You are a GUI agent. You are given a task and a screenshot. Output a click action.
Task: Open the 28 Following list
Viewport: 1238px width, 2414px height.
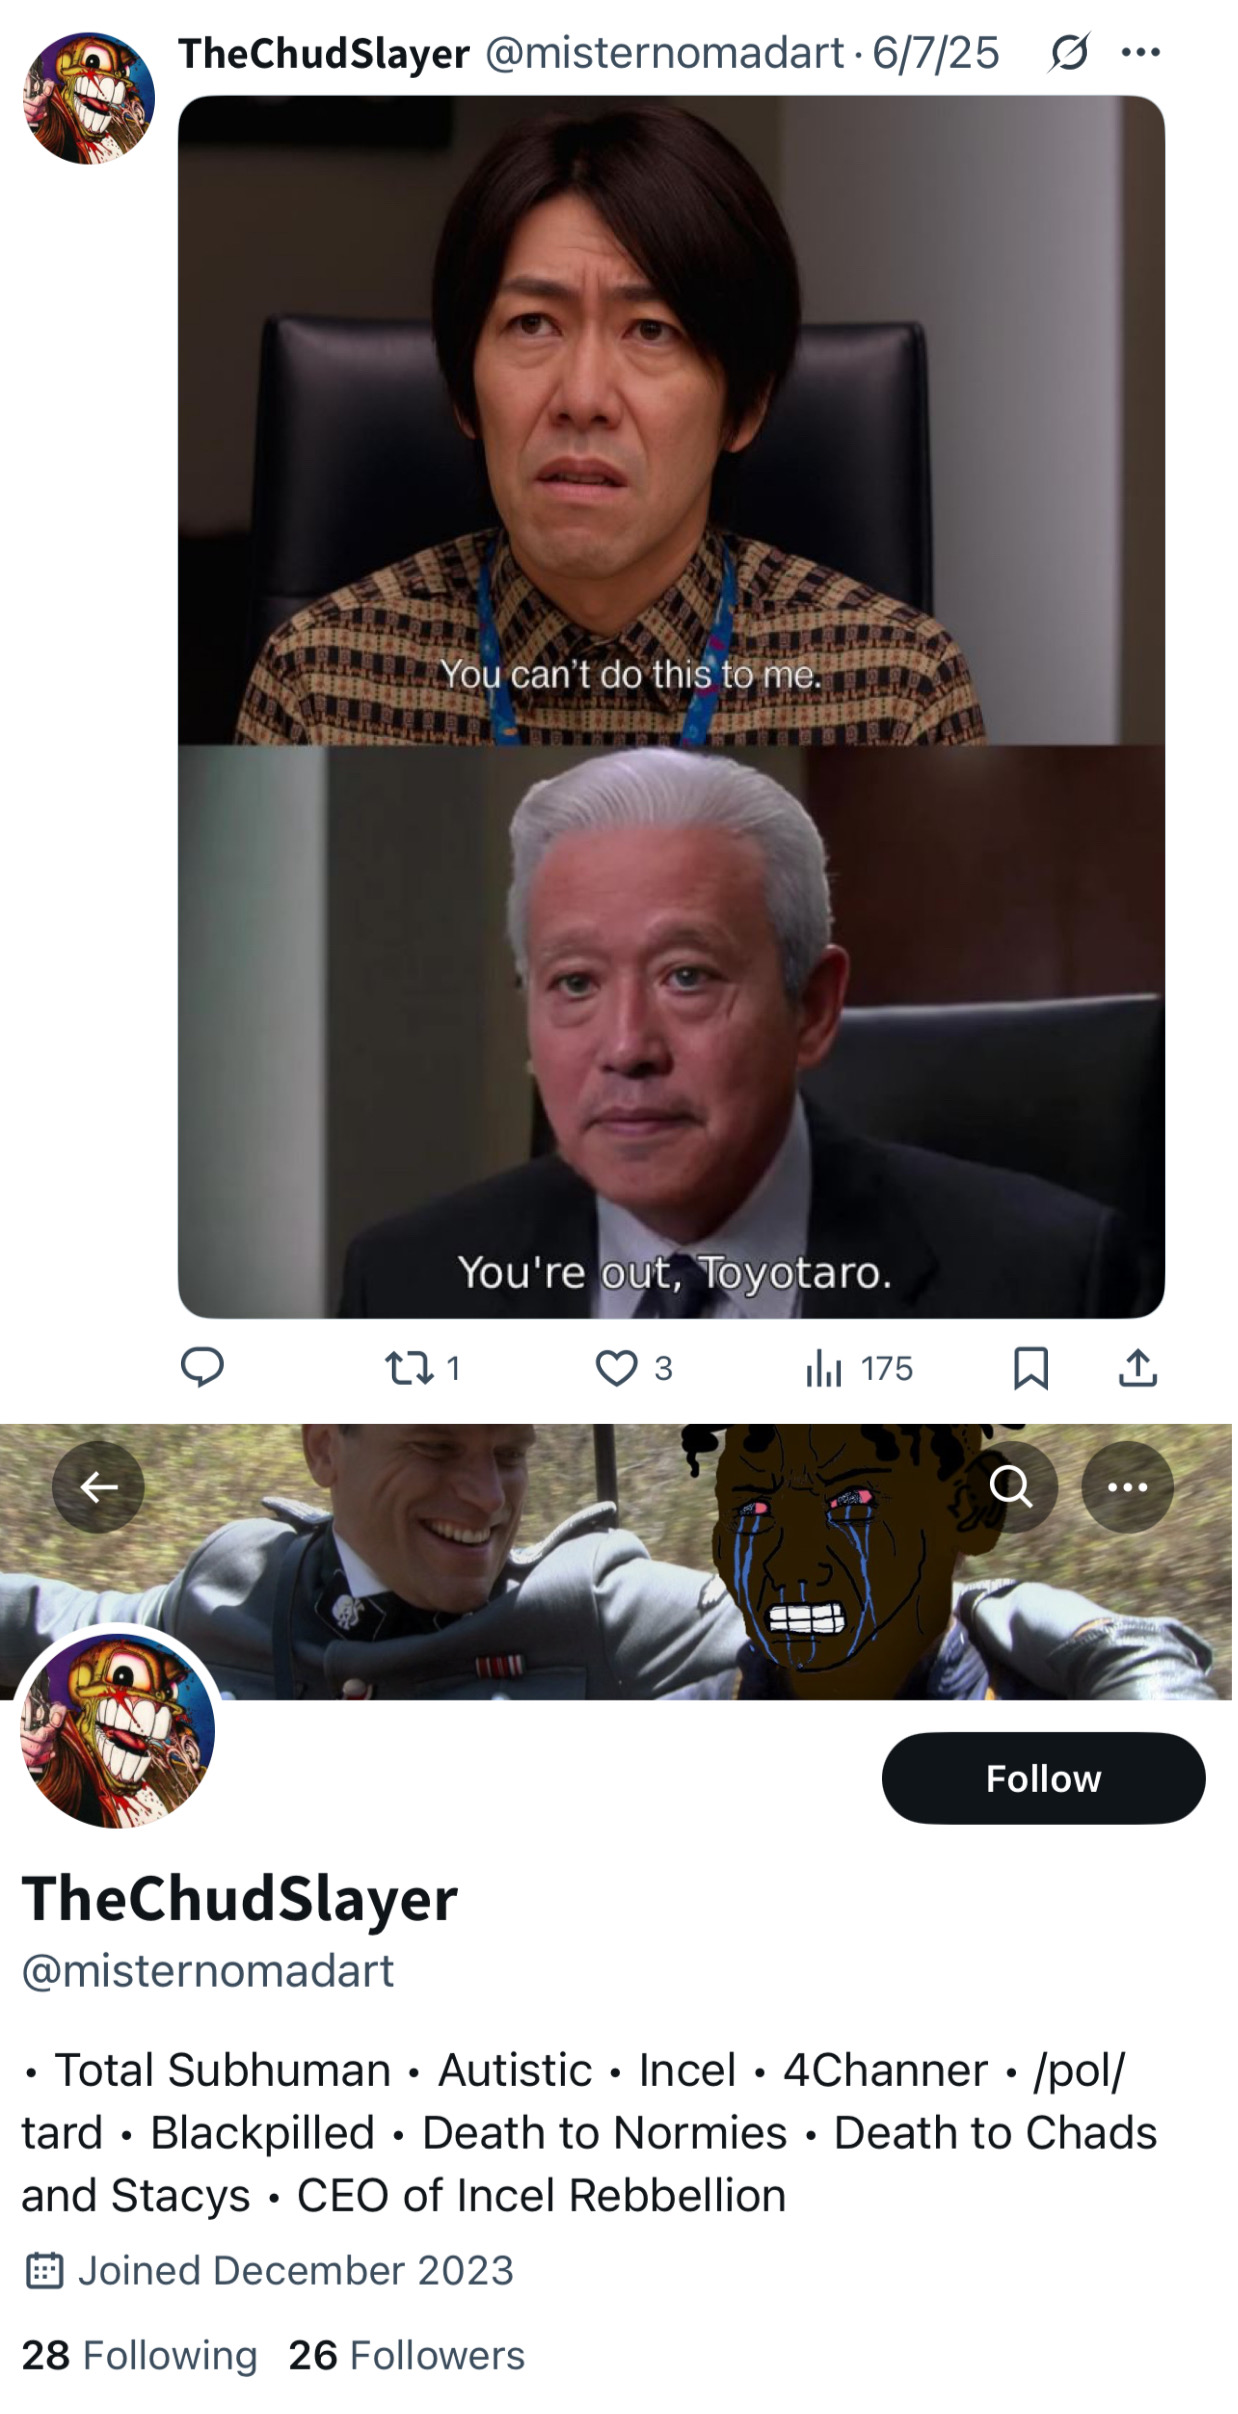(139, 2355)
